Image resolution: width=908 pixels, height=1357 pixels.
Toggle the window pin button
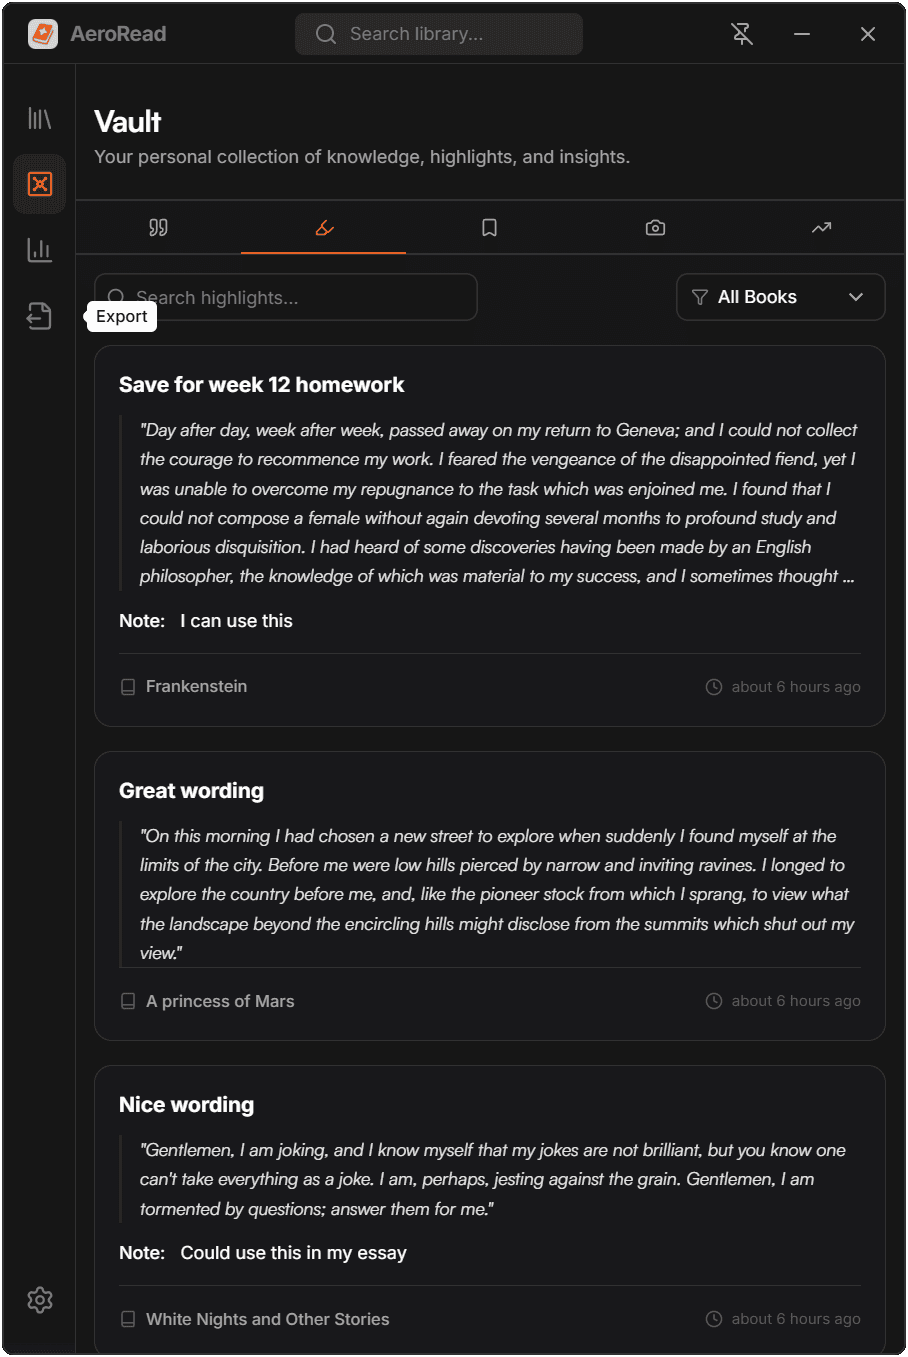pos(741,34)
